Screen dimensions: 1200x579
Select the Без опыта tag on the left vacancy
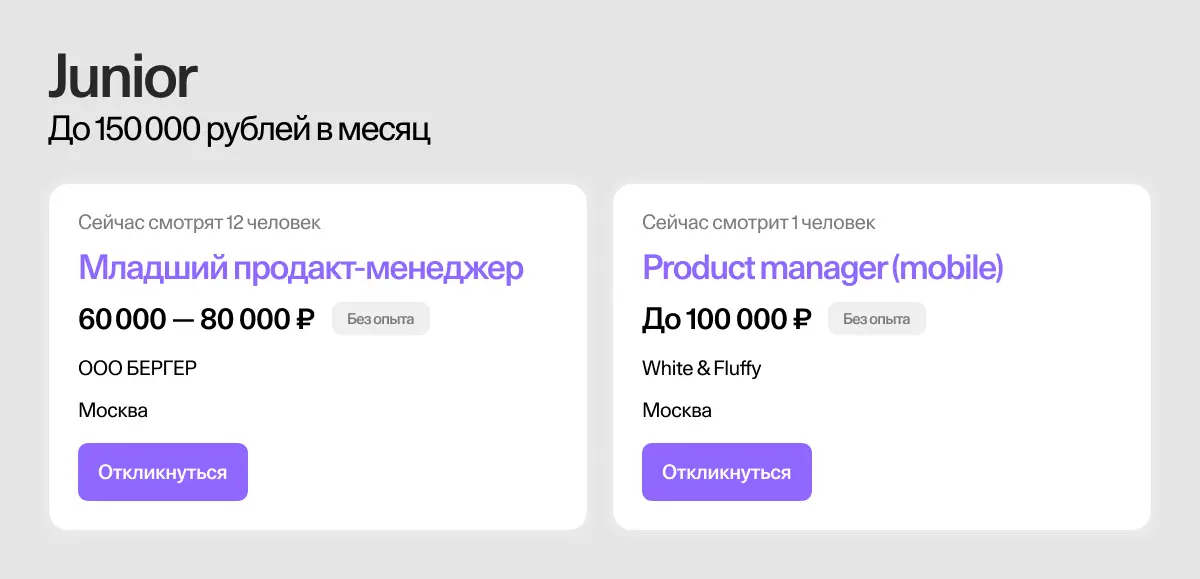(380, 318)
